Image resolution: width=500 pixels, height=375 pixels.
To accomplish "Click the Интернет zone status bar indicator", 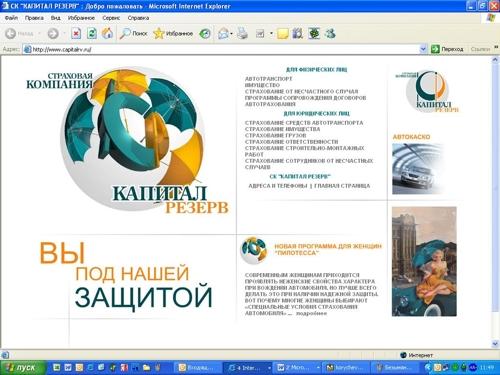I will click(x=416, y=355).
